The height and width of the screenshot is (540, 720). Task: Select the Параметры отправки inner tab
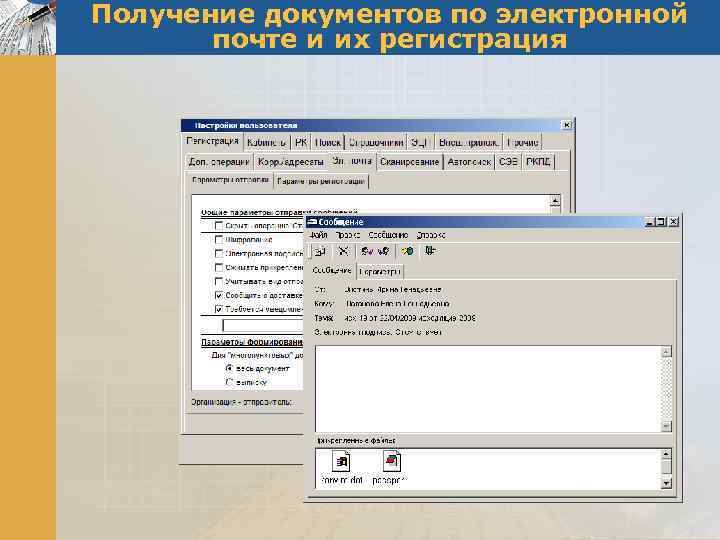pos(230,180)
